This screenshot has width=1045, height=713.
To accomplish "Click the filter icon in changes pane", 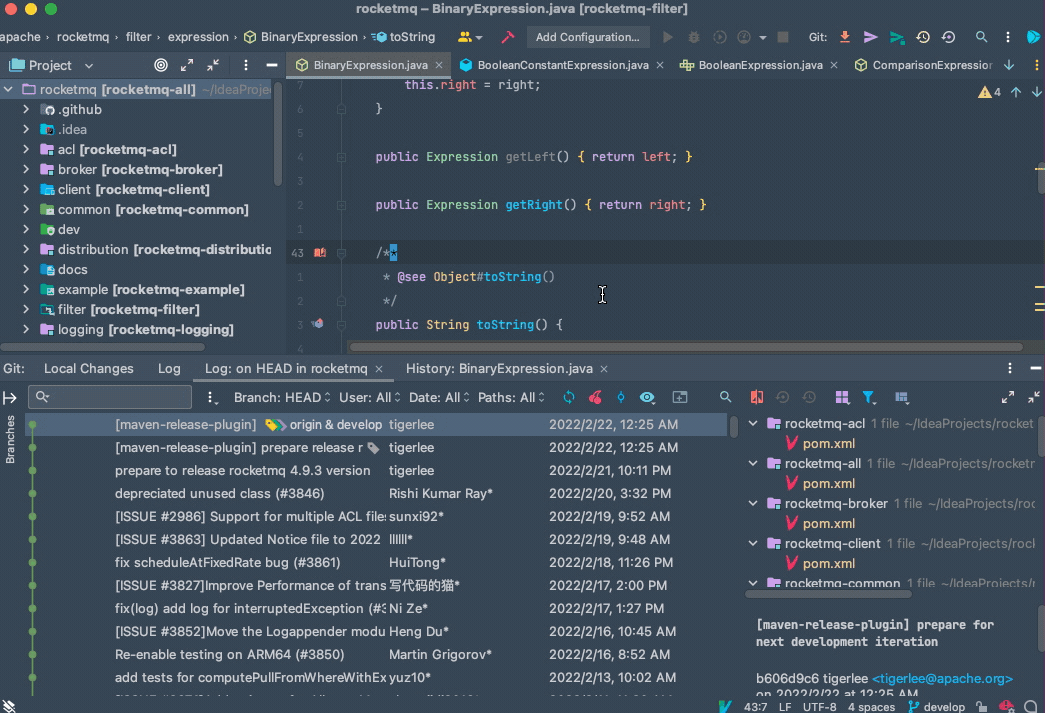I will [x=869, y=397].
